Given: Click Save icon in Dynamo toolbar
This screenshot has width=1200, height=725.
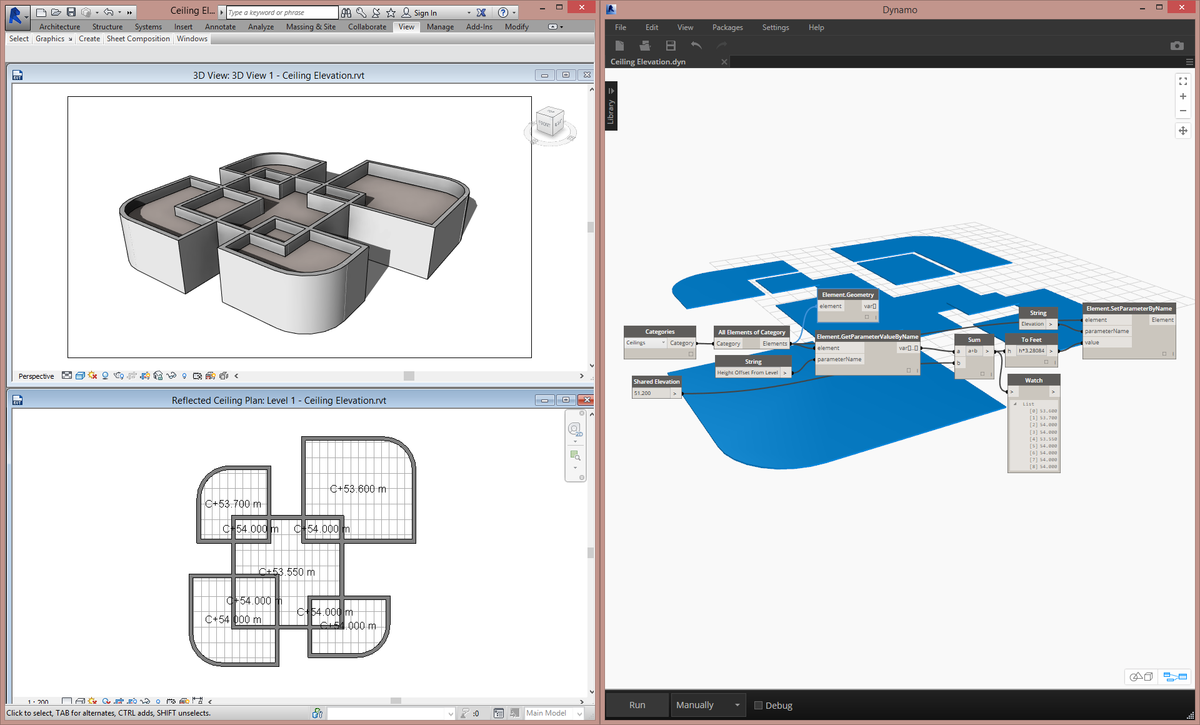Looking at the screenshot, I should 670,46.
